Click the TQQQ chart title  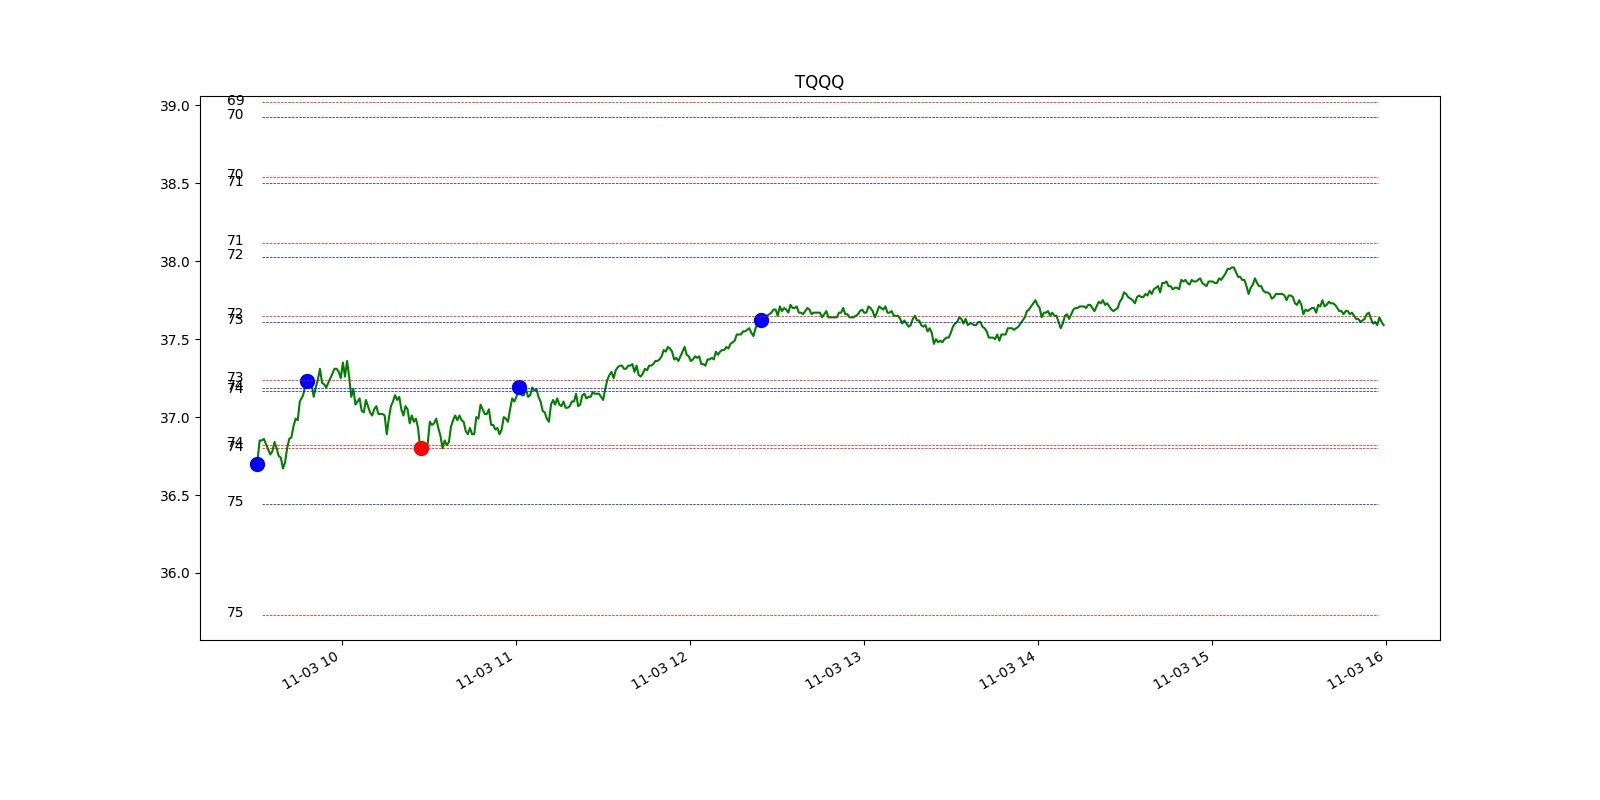point(819,82)
